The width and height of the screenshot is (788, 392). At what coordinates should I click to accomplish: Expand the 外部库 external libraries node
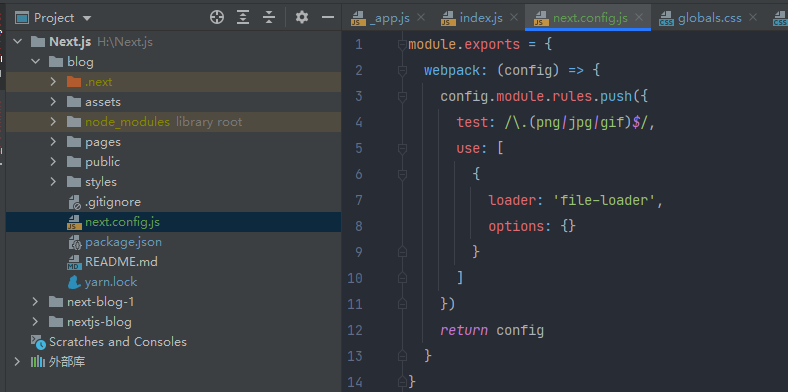pyautogui.click(x=18, y=362)
